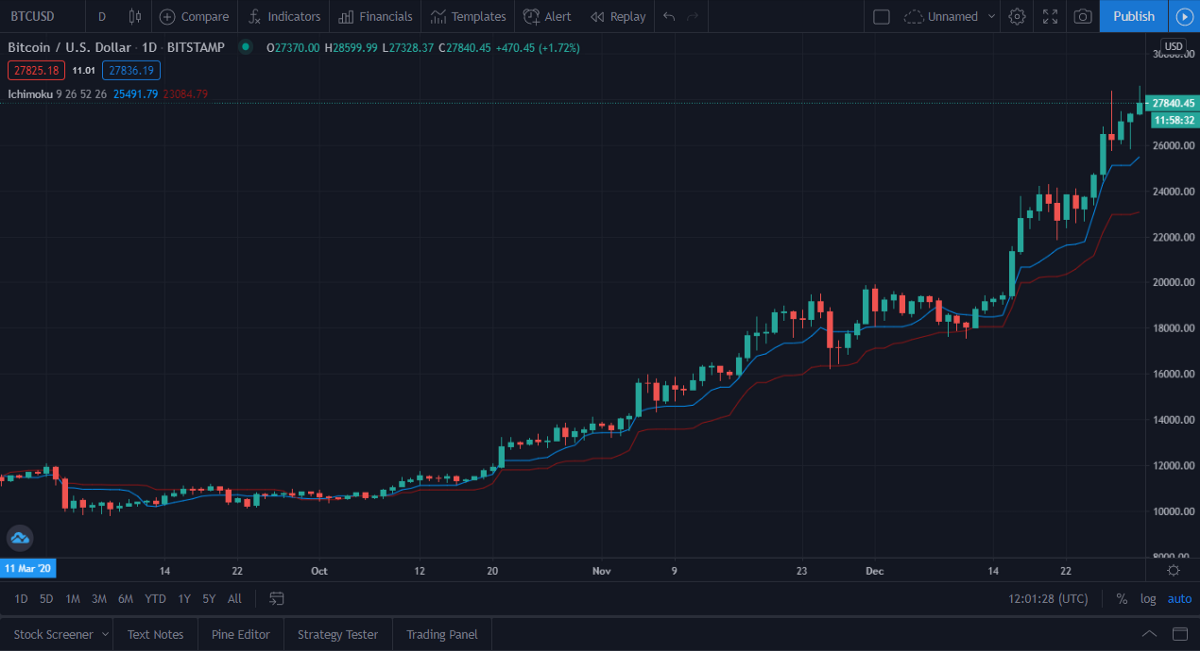1200x651 pixels.
Task: Take a chart snapshot with the camera icon
Action: 1082,16
